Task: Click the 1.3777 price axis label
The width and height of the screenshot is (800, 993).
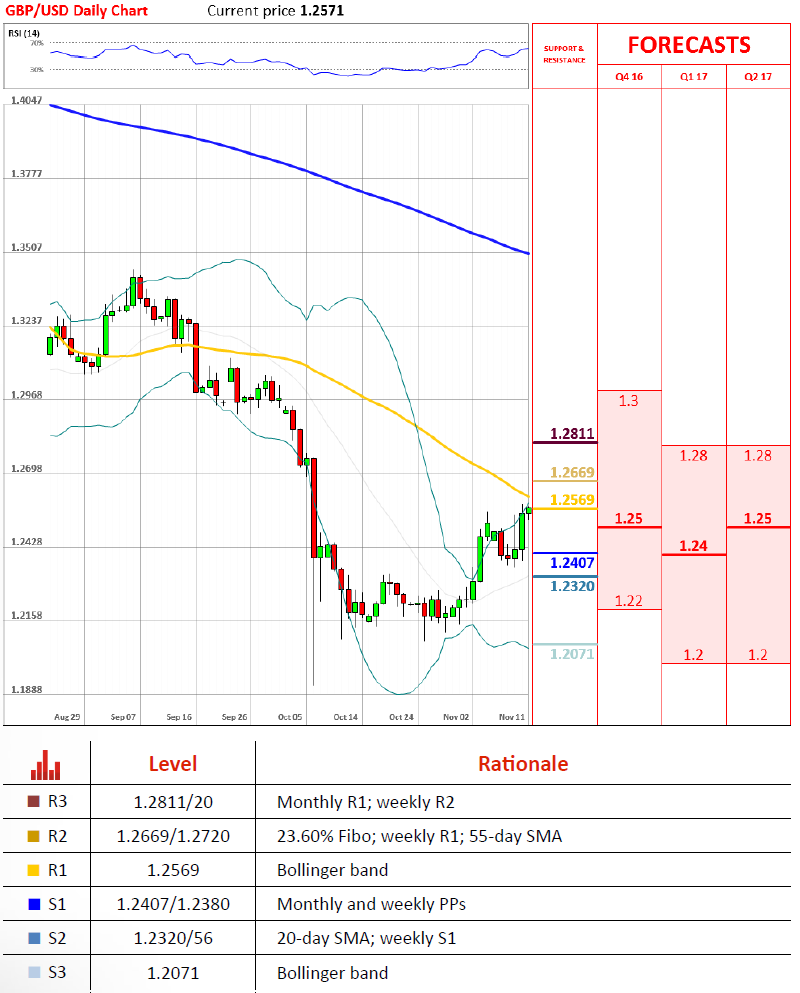Action: point(27,174)
